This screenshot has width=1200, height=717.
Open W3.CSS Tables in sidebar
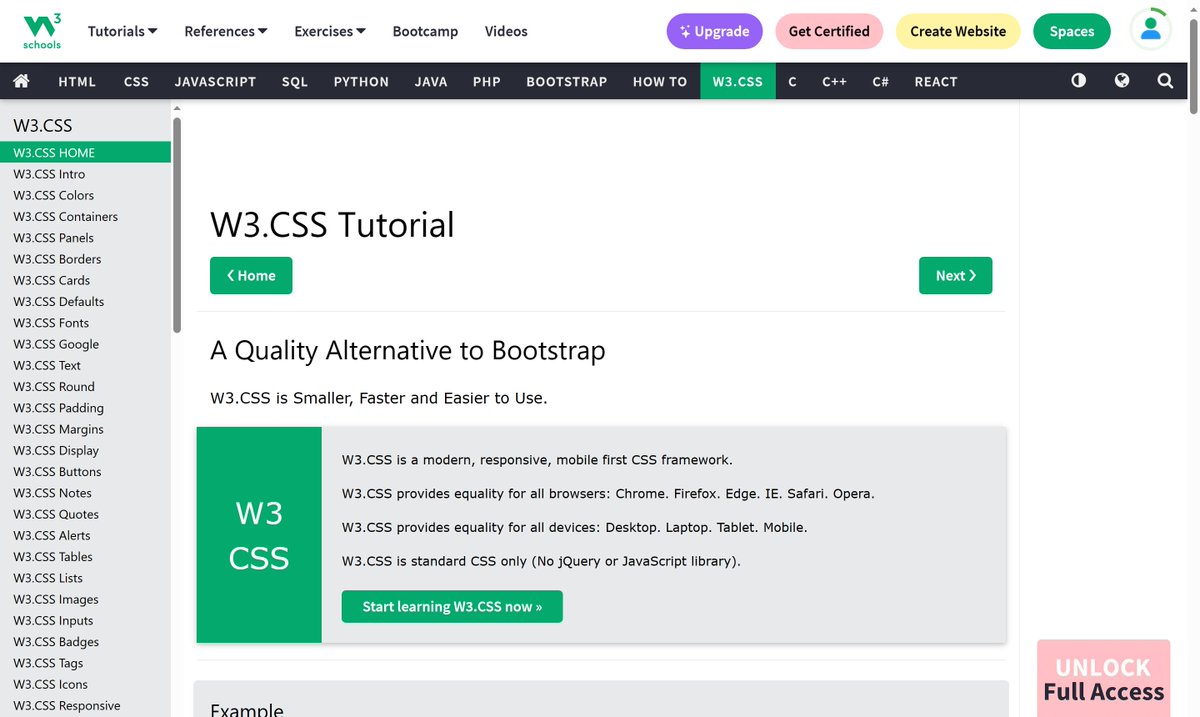click(85, 556)
